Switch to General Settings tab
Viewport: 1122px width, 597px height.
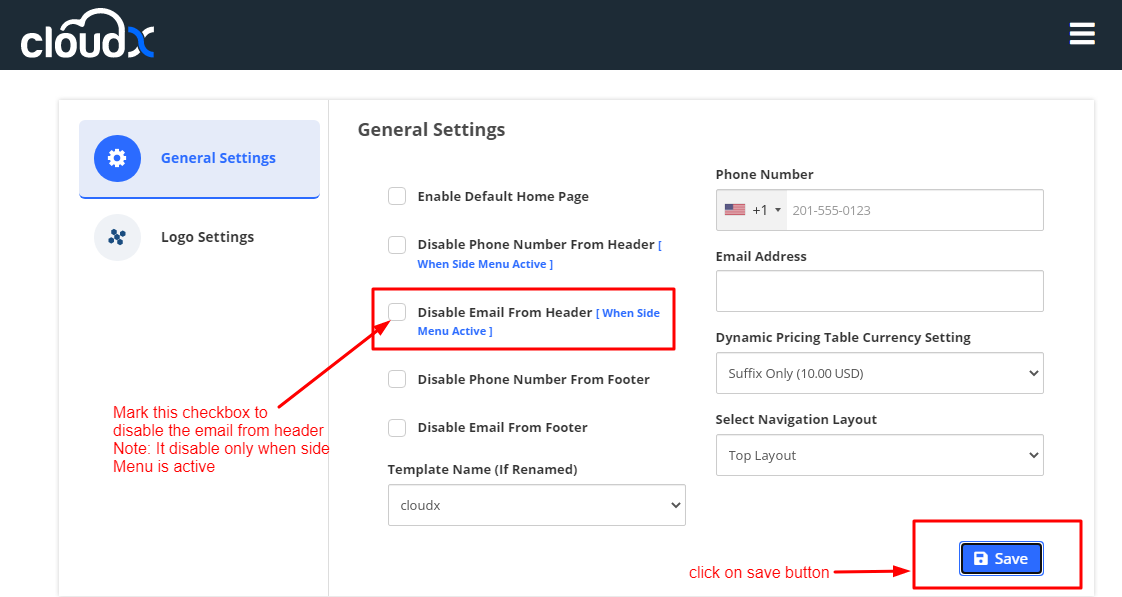click(218, 158)
